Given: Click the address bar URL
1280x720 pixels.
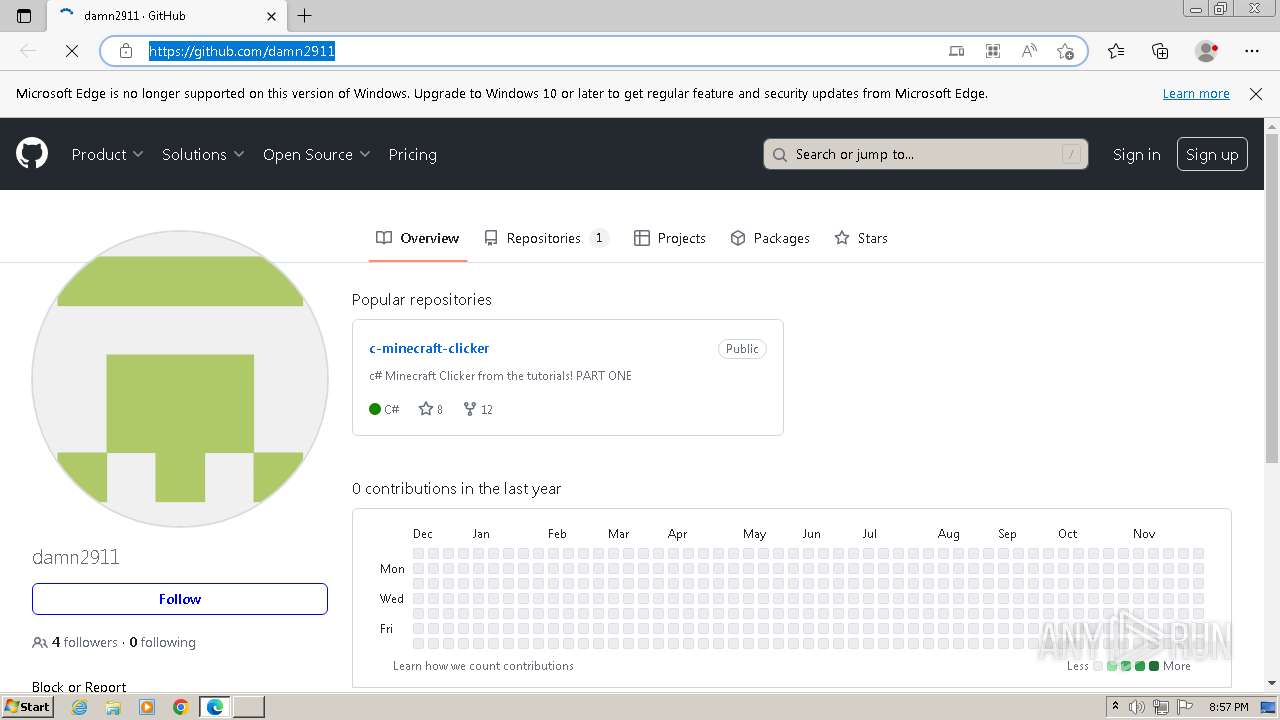Looking at the screenshot, I should point(242,51).
